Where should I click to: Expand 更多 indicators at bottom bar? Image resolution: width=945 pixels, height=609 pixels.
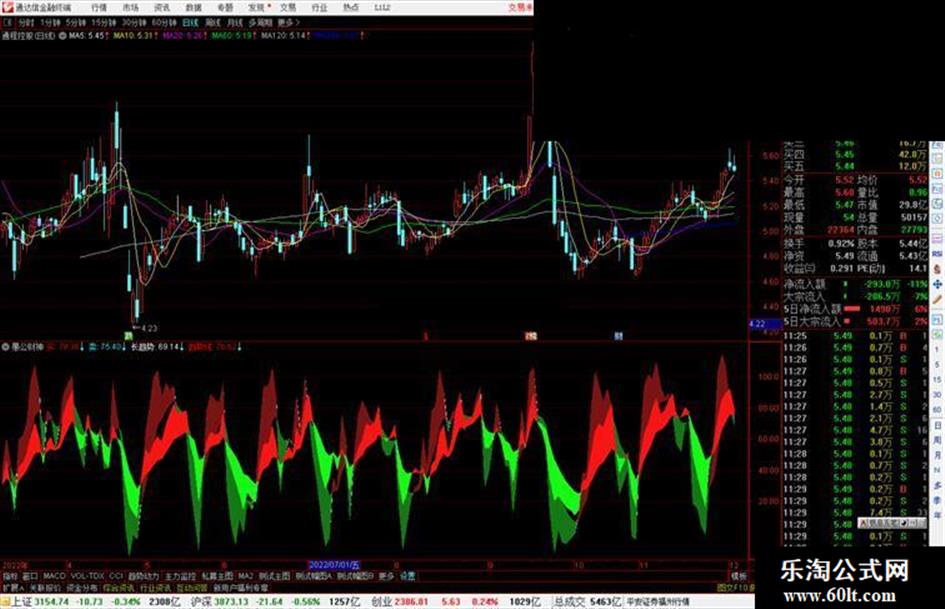(x=386, y=576)
